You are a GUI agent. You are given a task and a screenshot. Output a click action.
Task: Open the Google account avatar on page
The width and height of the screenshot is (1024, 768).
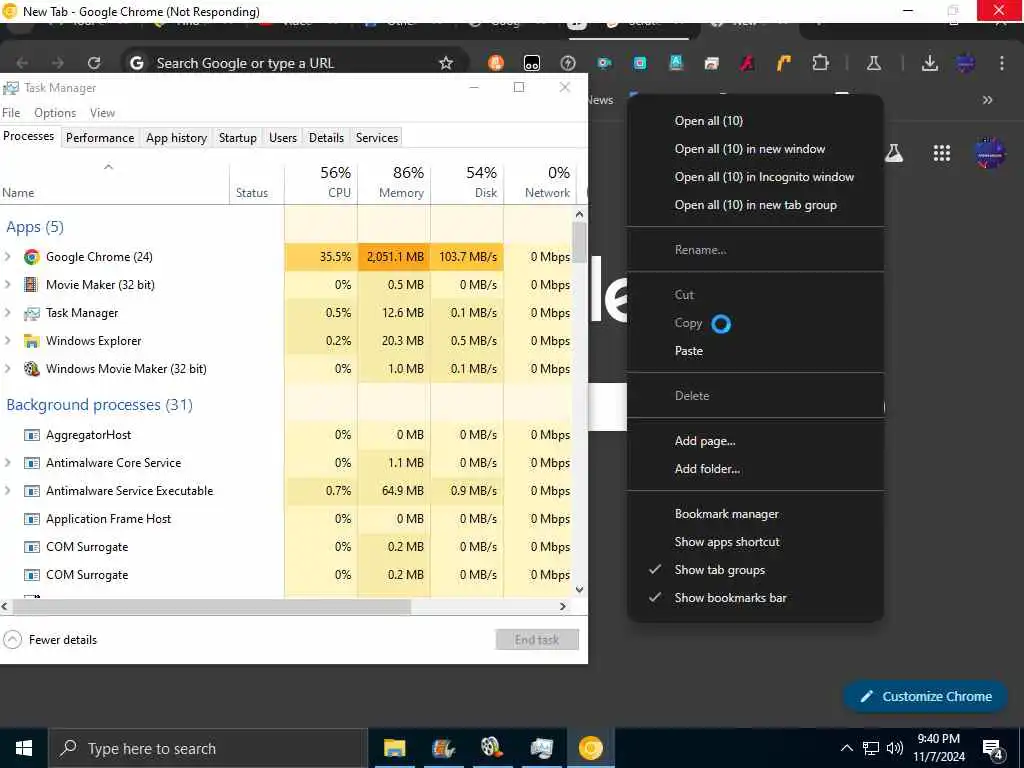pos(990,153)
